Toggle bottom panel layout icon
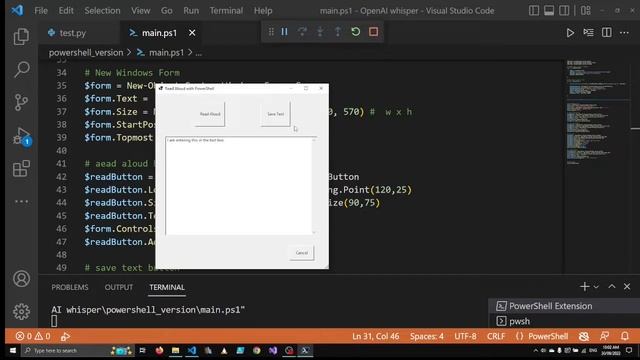 click(x=549, y=11)
